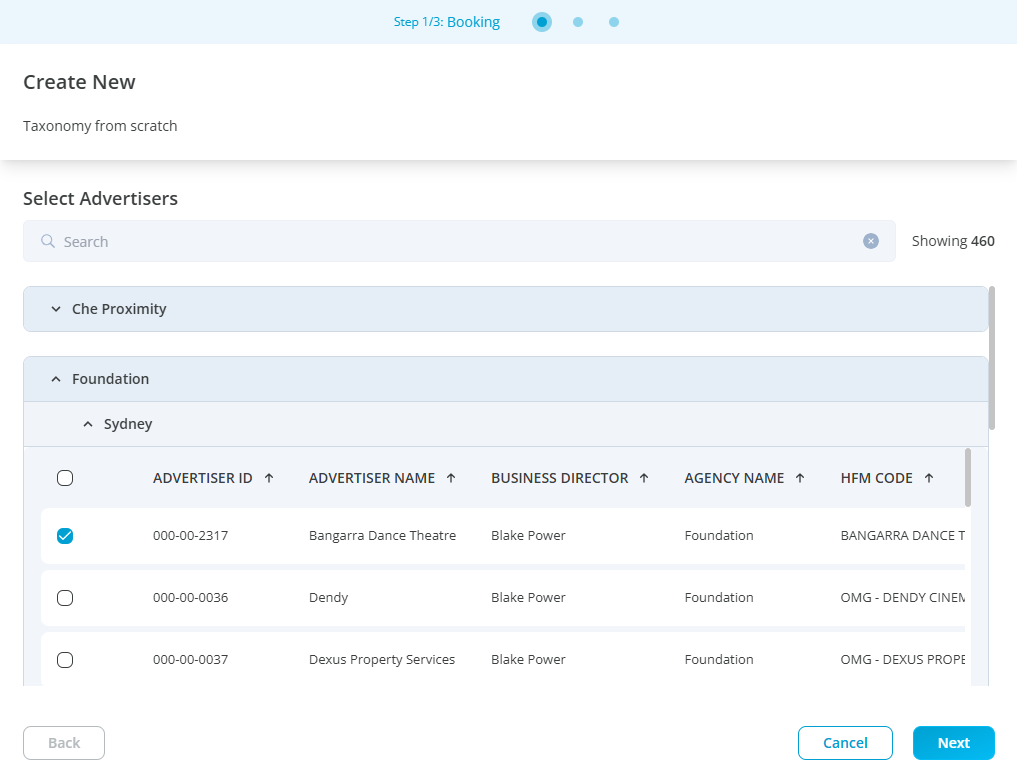Sort by Advertiser Name arrow icon

coord(451,478)
